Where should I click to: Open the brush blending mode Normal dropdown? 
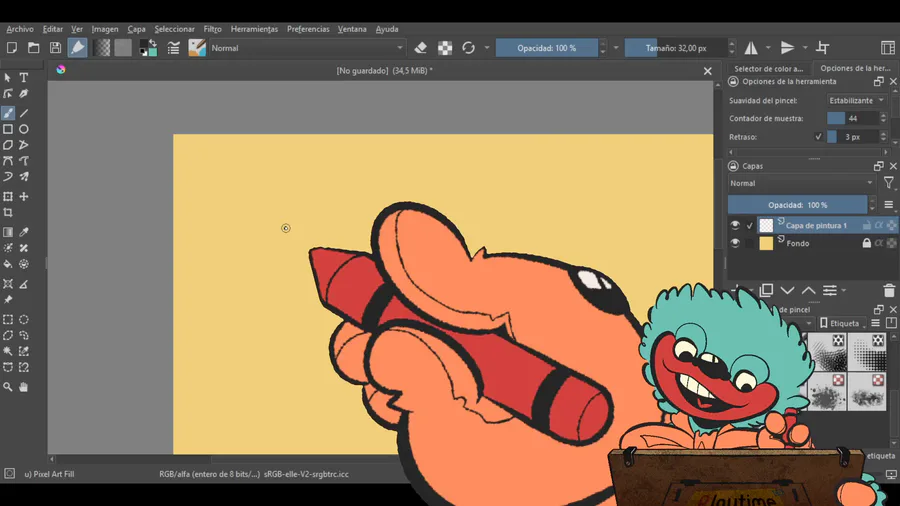(307, 48)
